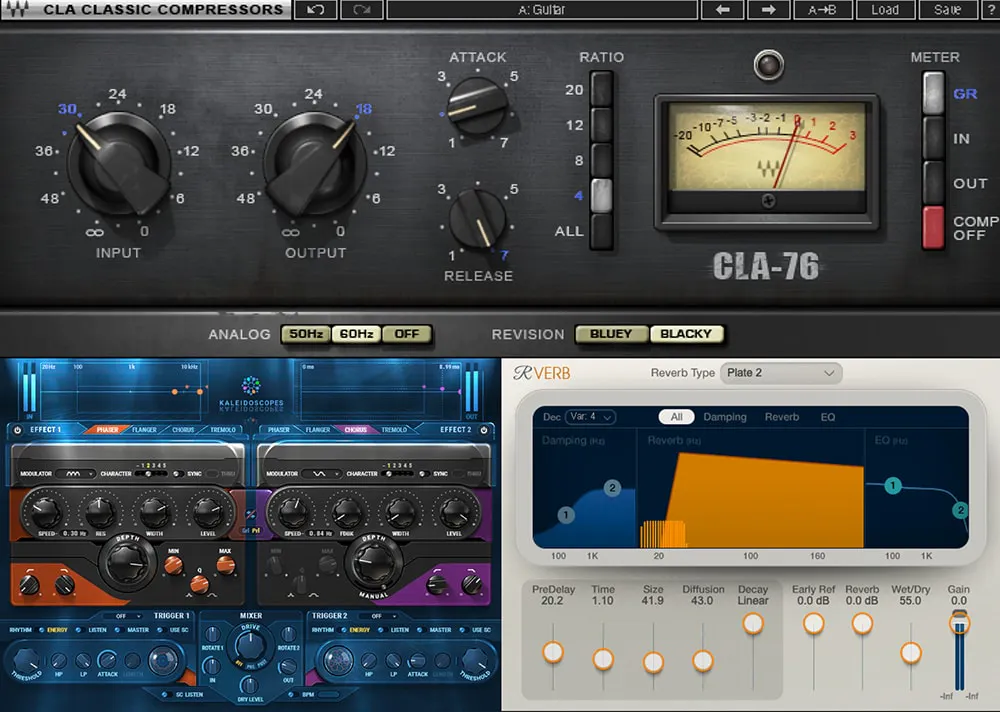Click the Mixer Drive knob
Screen dimensions: 1000x712
[x=250, y=644]
